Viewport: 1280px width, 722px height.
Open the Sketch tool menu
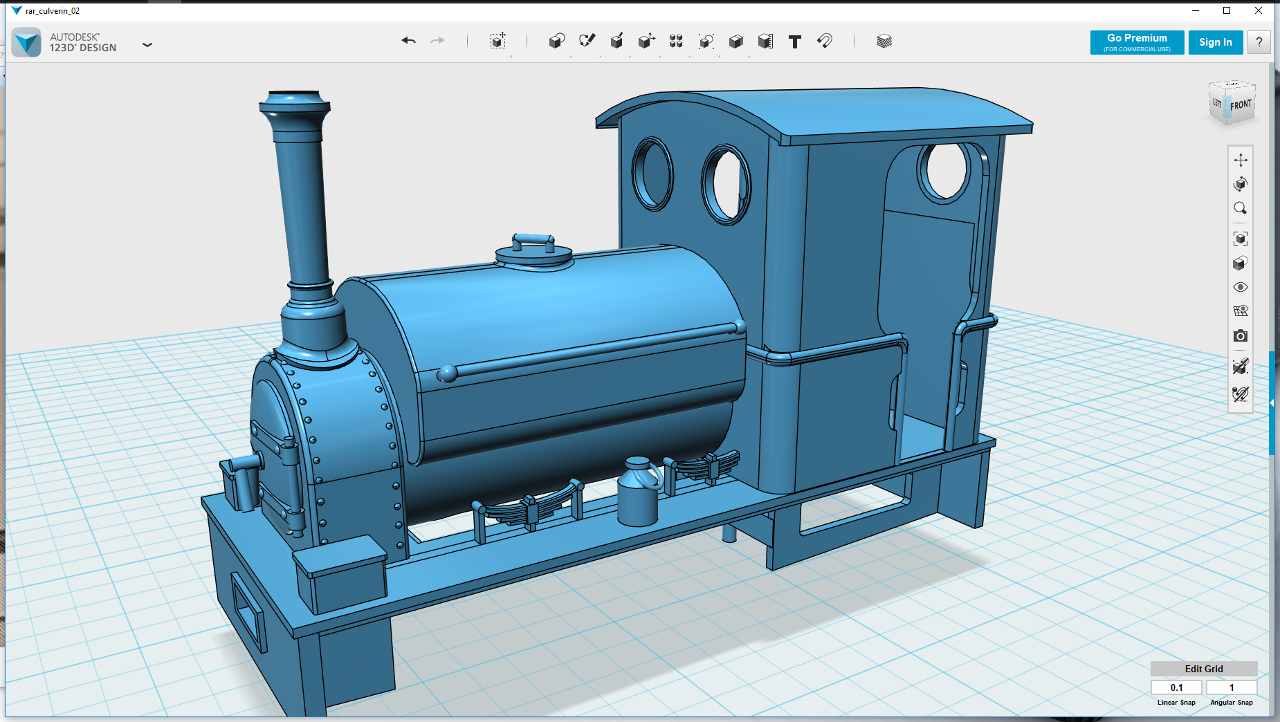(587, 41)
